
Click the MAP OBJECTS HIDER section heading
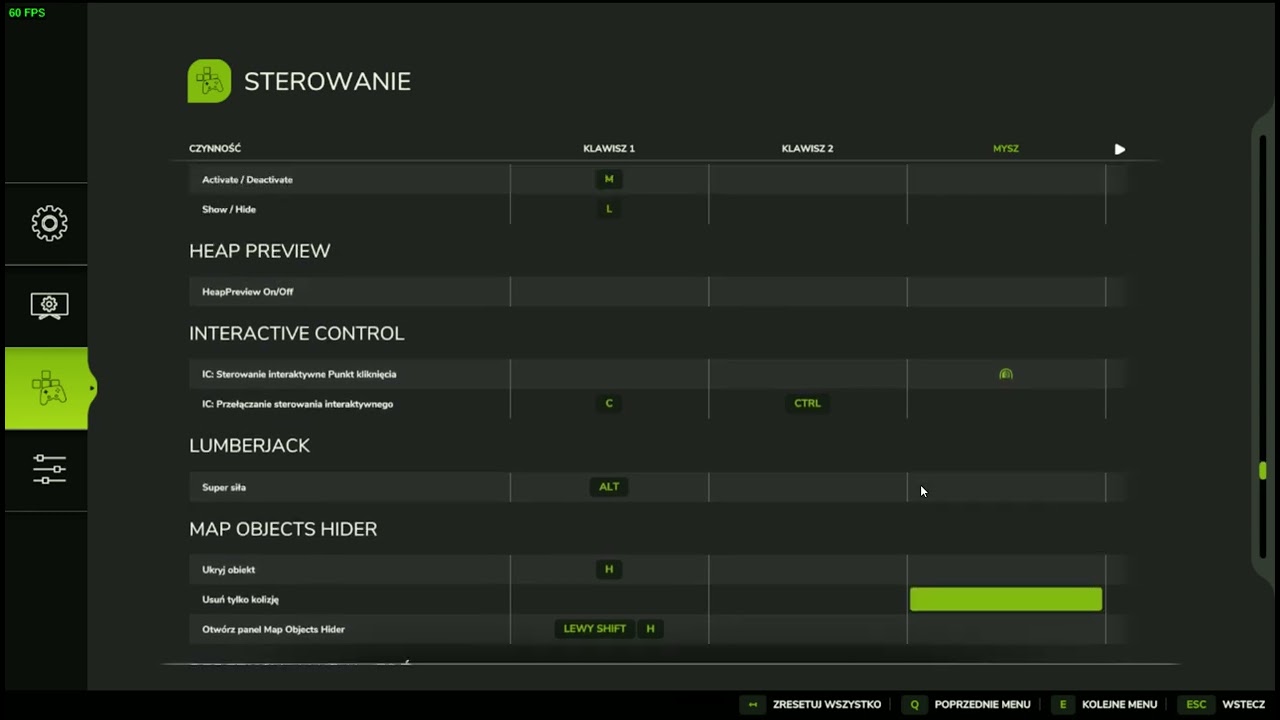click(x=283, y=529)
